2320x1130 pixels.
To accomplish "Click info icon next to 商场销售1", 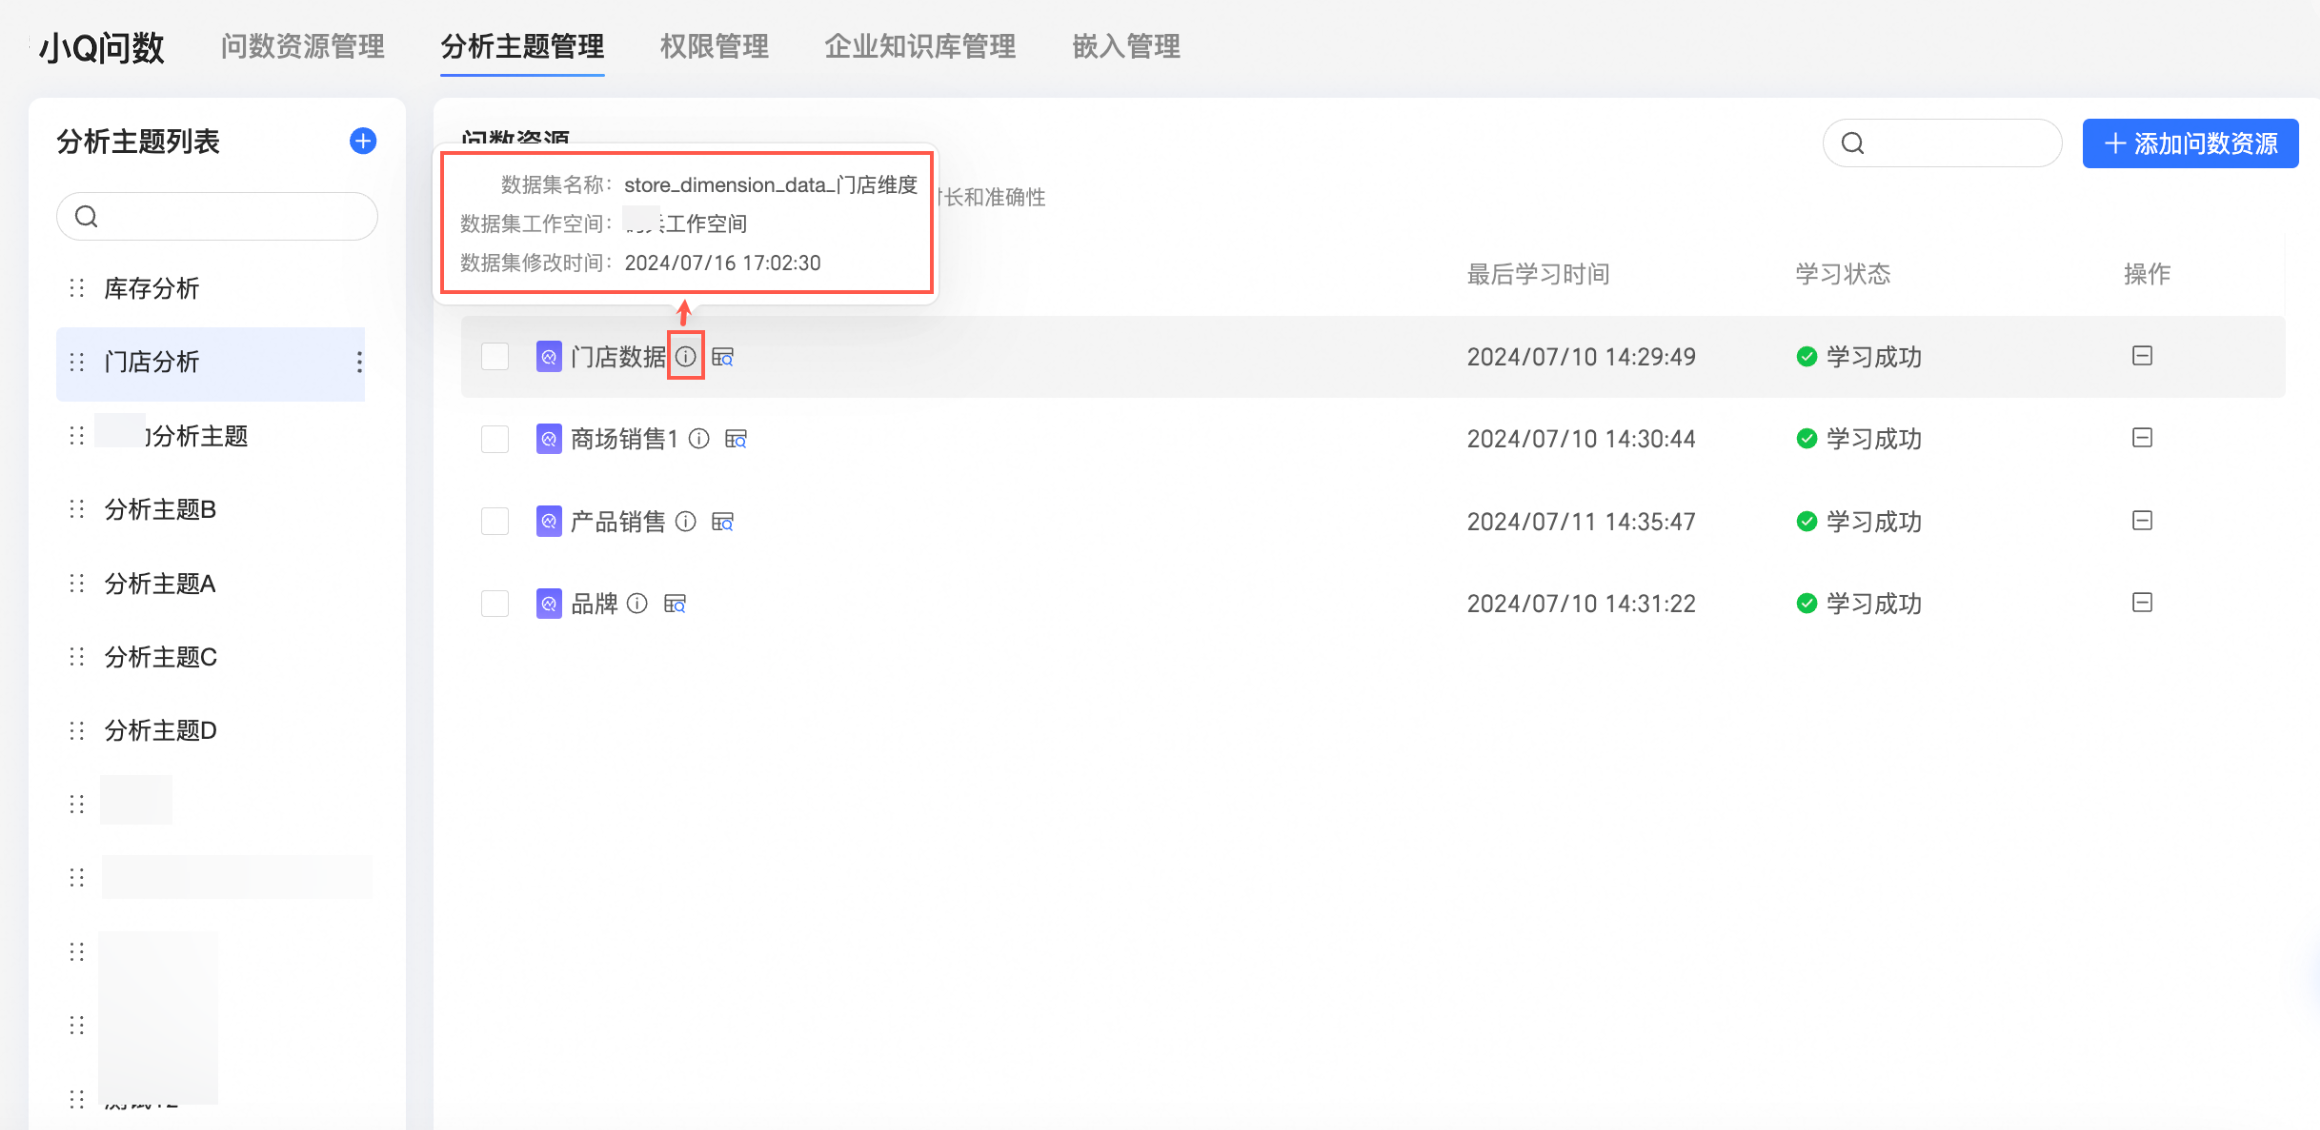I will [699, 438].
